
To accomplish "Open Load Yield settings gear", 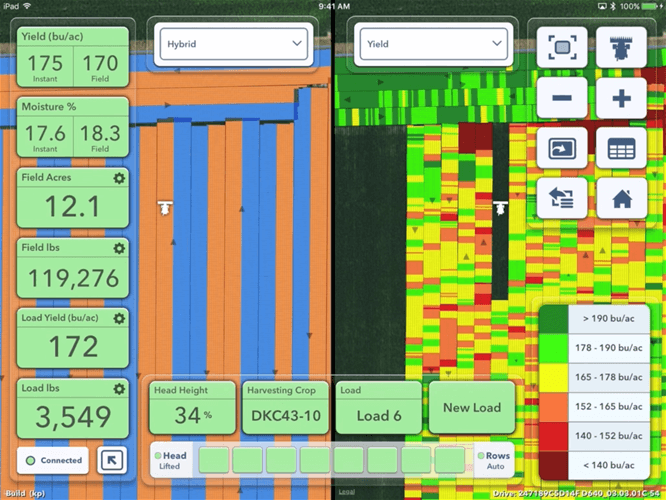I will coord(119,318).
